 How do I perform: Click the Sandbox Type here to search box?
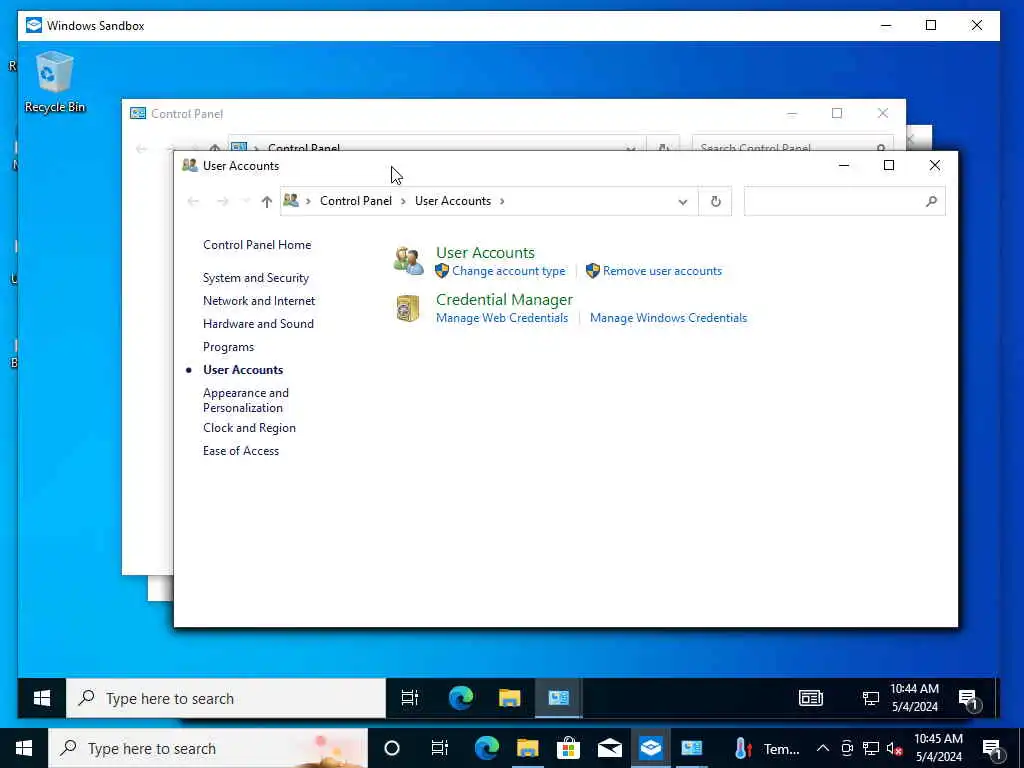pos(226,698)
